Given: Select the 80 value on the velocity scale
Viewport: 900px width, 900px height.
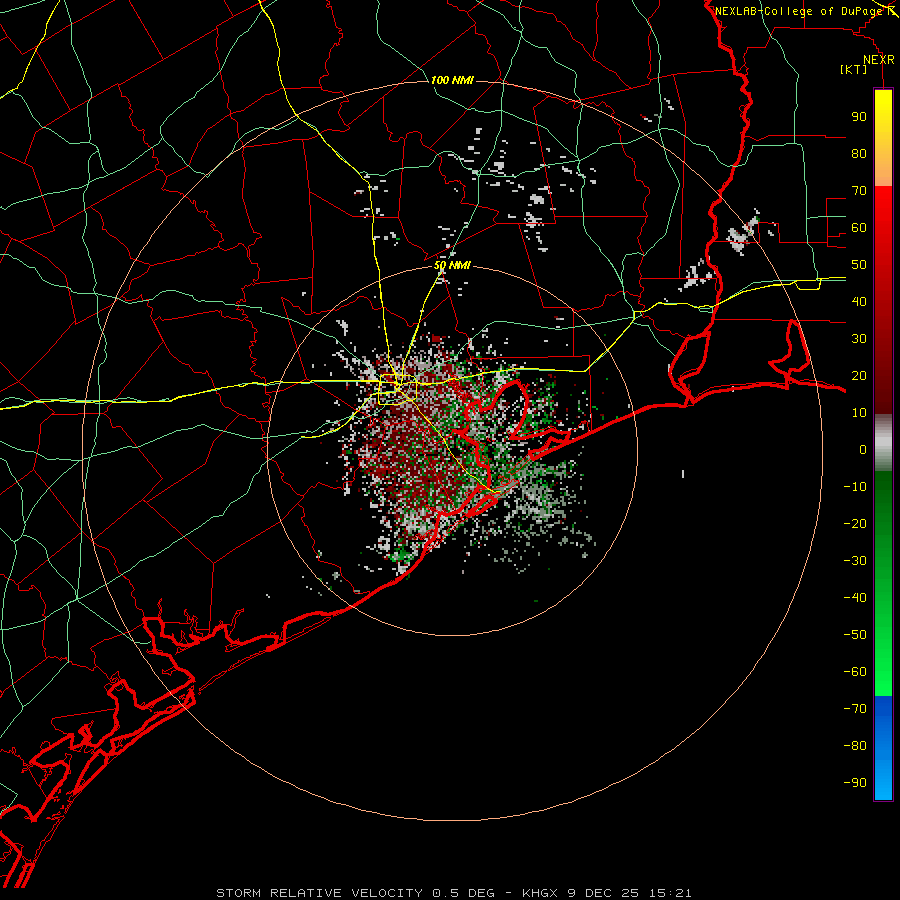Looking at the screenshot, I should point(859,153).
